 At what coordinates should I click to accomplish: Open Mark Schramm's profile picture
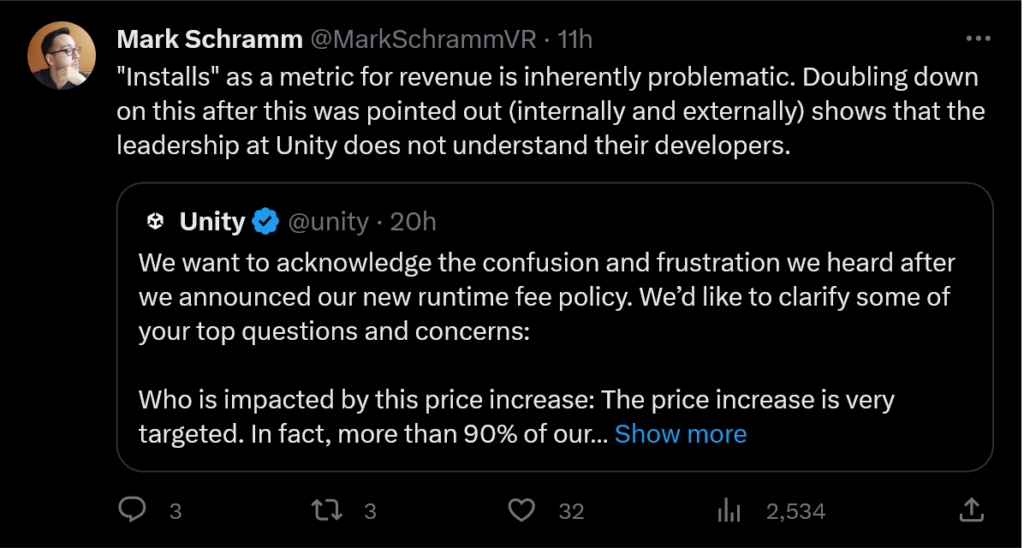[x=61, y=56]
